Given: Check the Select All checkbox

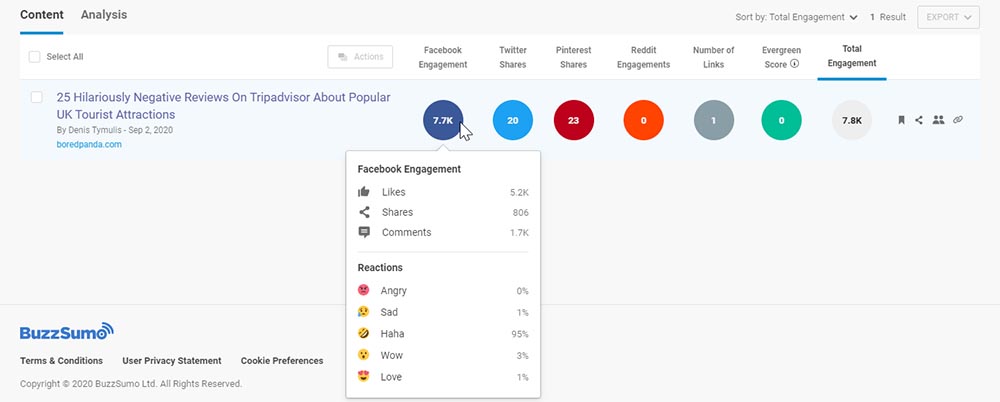Looking at the screenshot, I should point(35,57).
